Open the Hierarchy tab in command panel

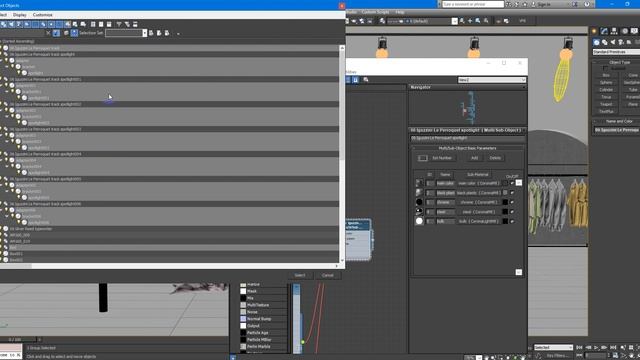(x=614, y=31)
